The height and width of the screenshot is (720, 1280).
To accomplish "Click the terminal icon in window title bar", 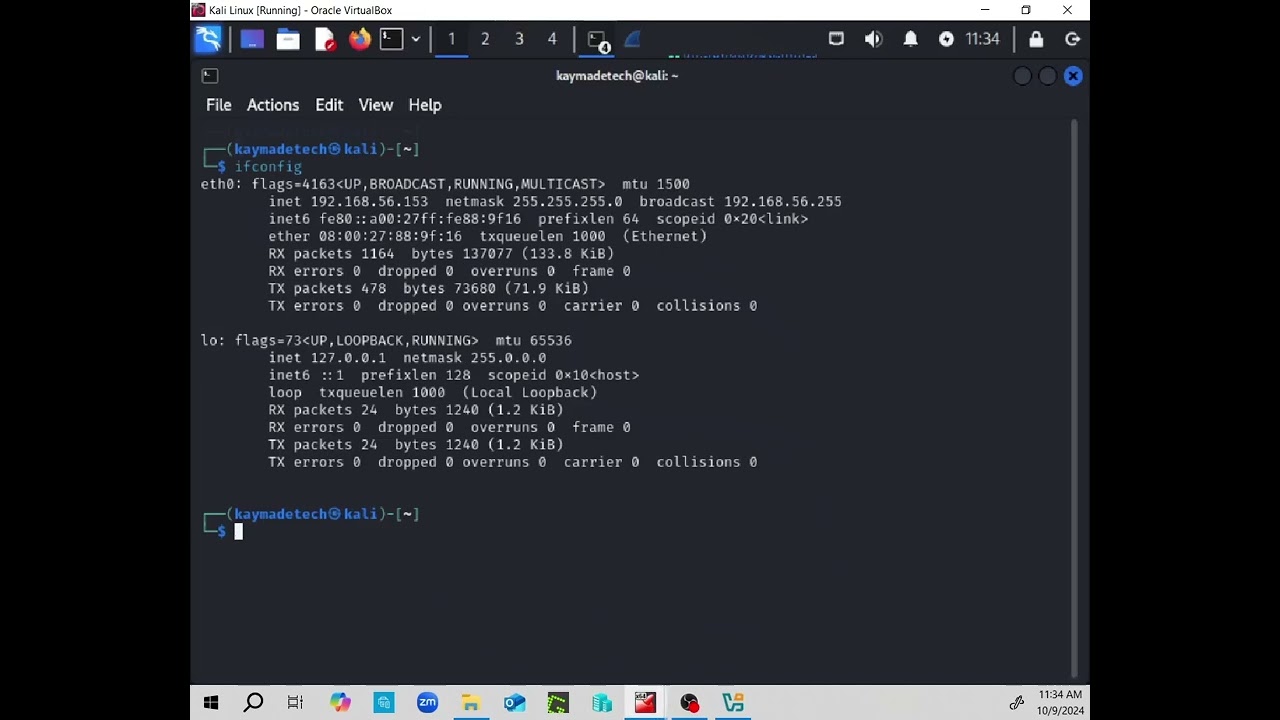I will (210, 76).
